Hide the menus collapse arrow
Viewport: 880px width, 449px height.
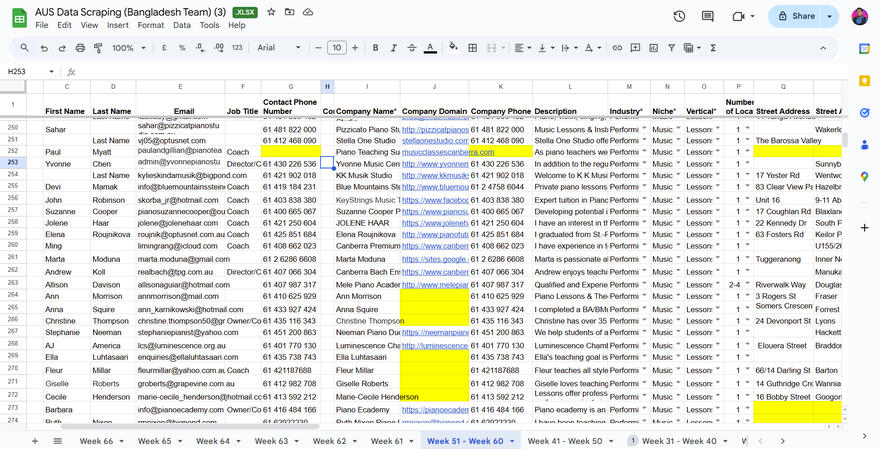823,48
